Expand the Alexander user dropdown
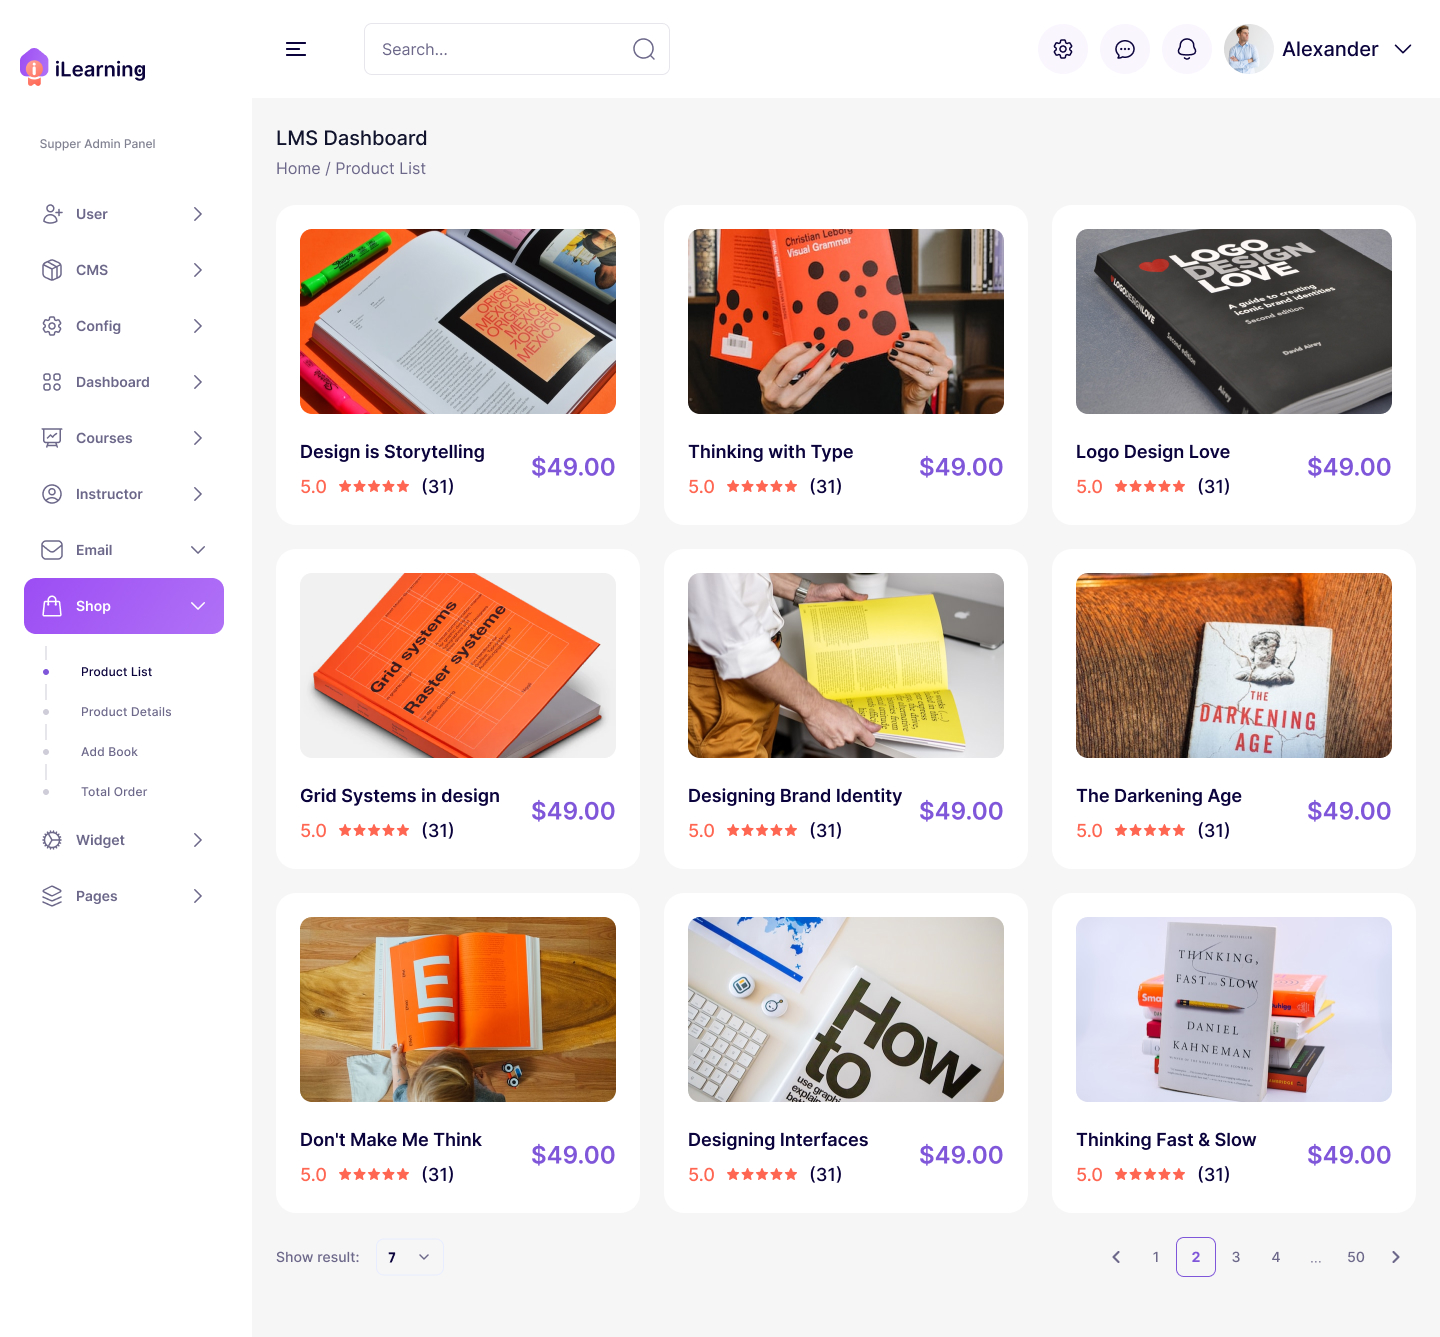This screenshot has width=1440, height=1337. (x=1403, y=49)
